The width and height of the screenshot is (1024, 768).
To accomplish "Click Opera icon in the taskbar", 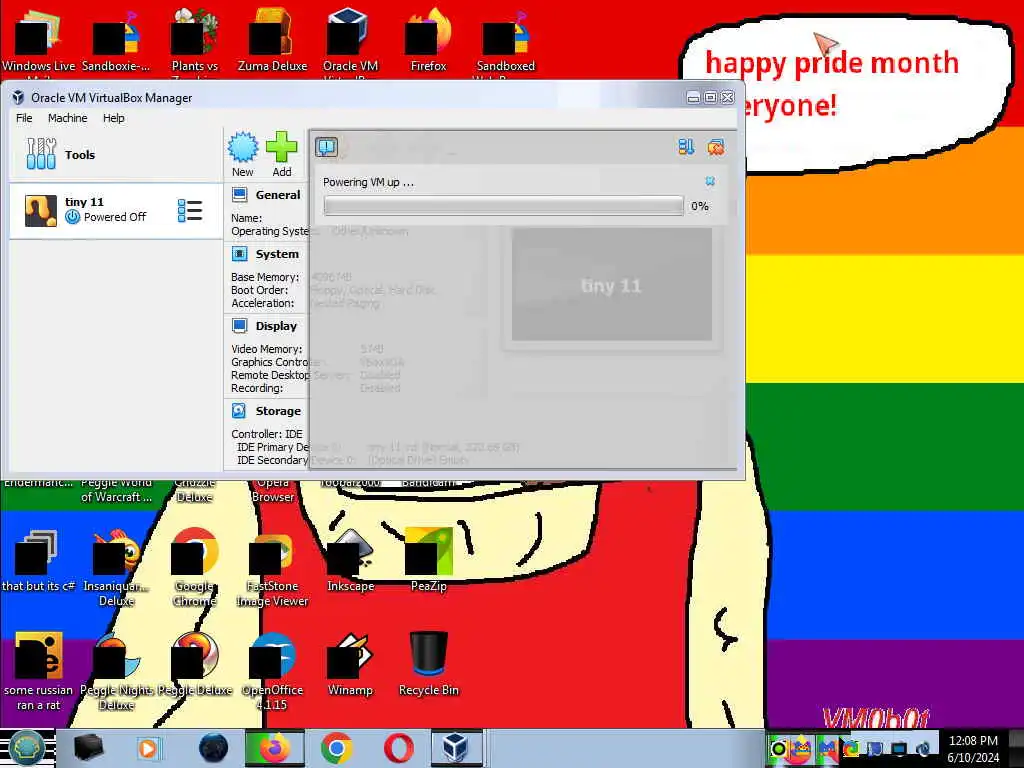I will [398, 748].
